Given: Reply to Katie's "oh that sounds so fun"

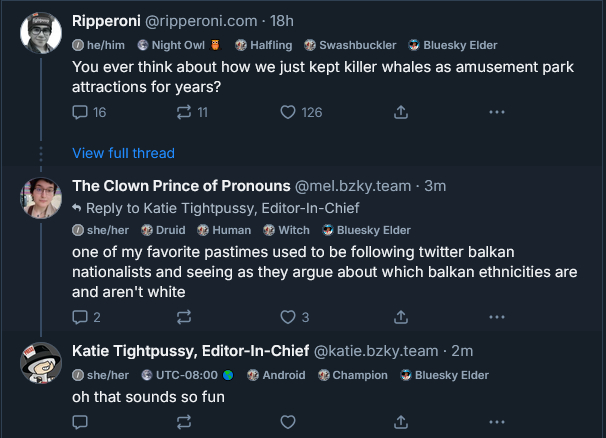Looking at the screenshot, I should (x=81, y=422).
